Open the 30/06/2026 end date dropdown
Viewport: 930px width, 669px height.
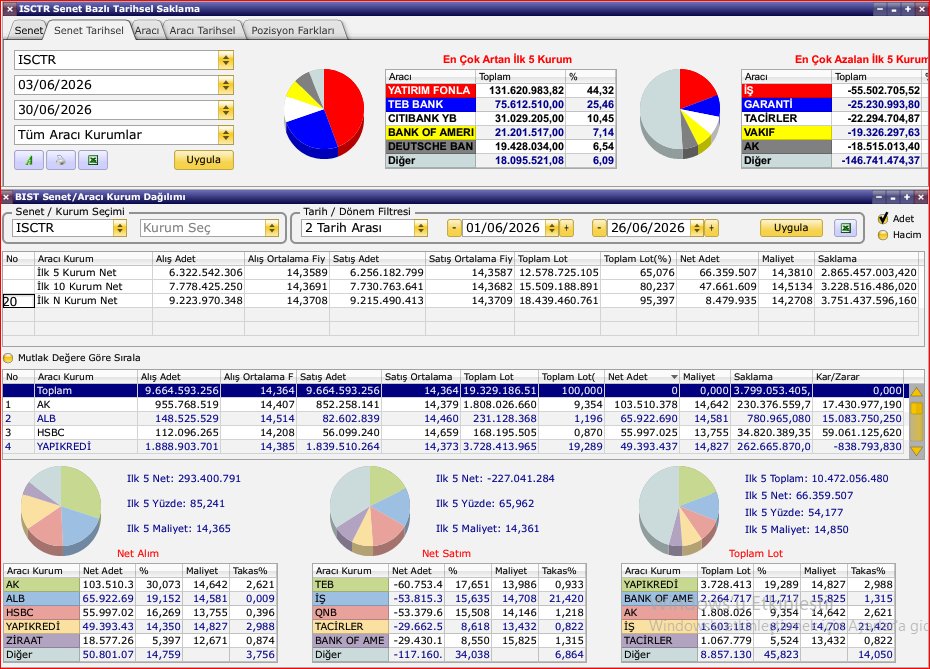tap(225, 110)
